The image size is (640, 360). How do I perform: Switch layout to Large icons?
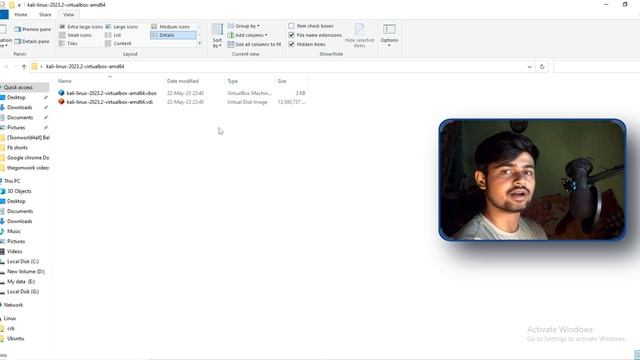coord(122,27)
